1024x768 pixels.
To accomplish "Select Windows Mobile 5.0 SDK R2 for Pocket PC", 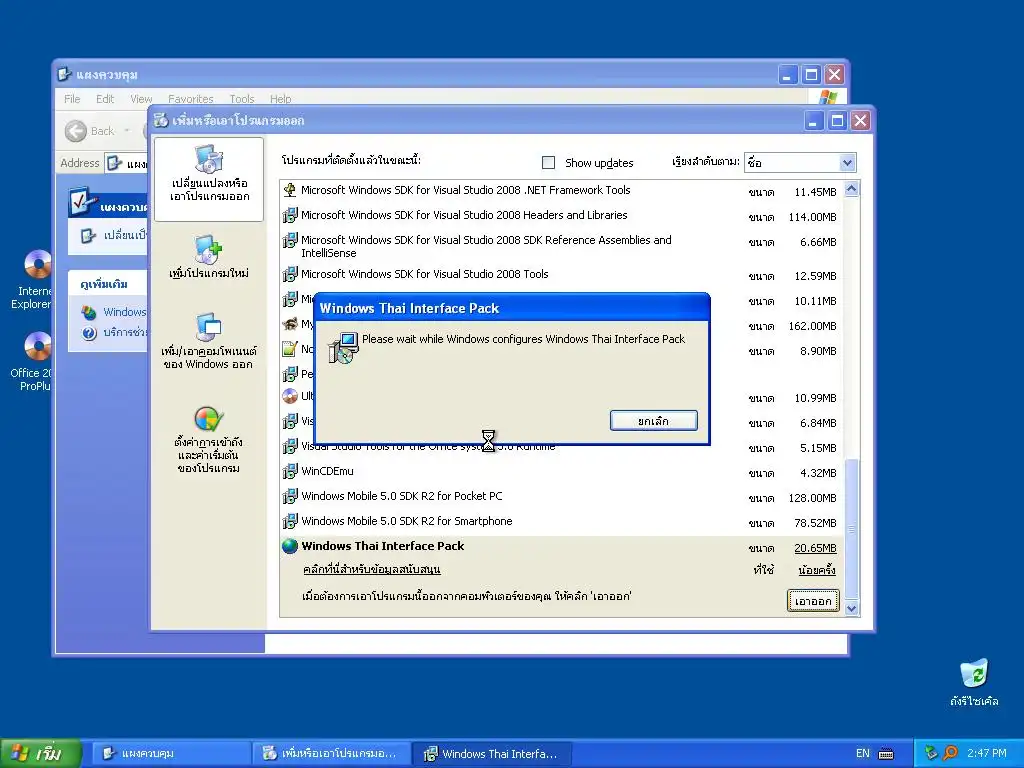I will click(402, 496).
